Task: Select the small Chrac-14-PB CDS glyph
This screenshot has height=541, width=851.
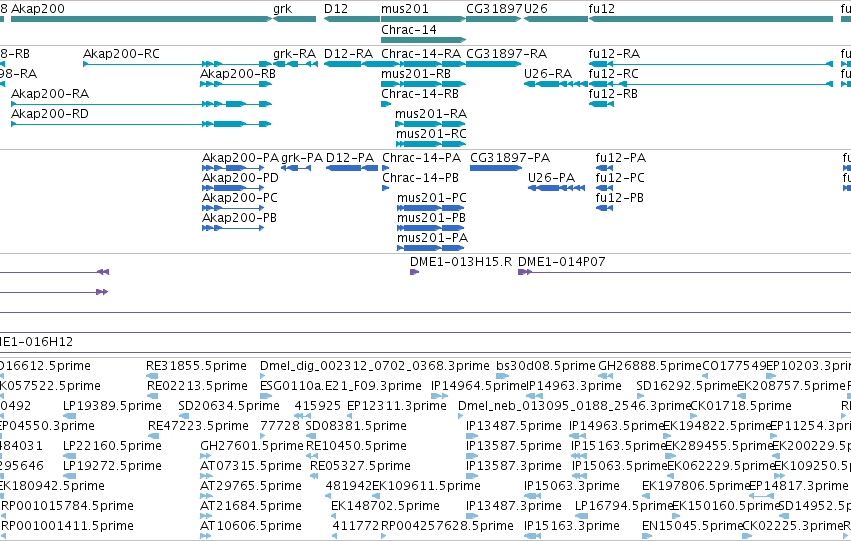Action: click(385, 188)
